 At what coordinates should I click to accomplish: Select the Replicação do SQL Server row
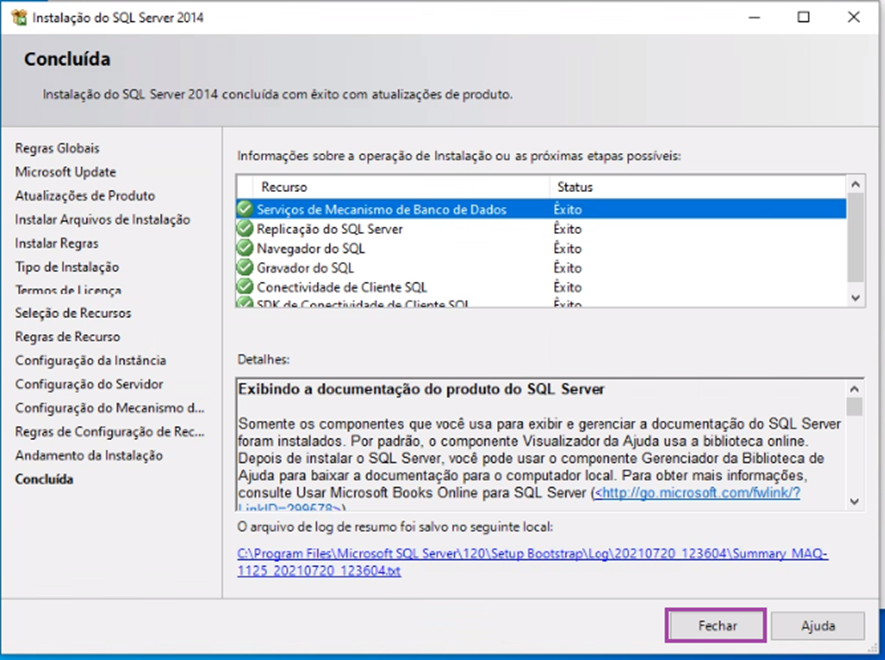[x=541, y=229]
